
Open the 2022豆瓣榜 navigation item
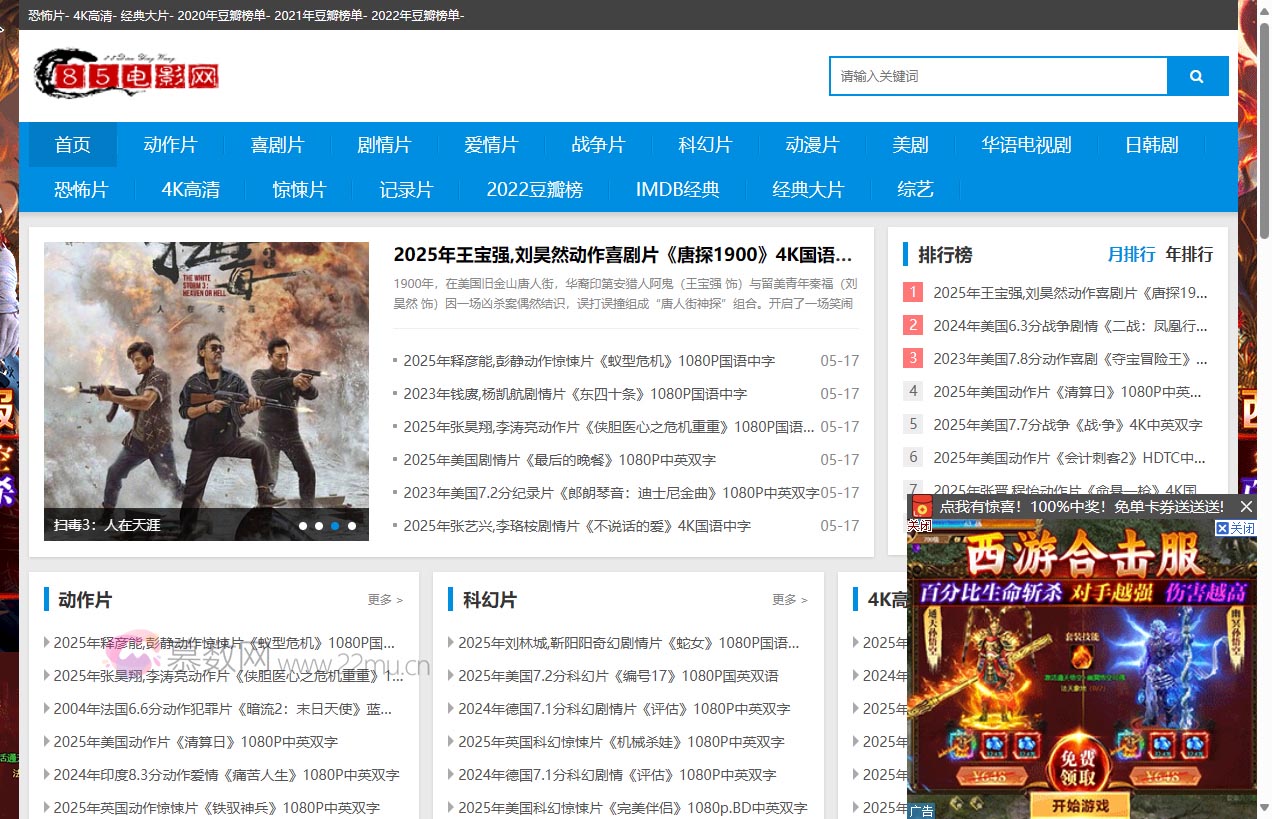click(534, 189)
